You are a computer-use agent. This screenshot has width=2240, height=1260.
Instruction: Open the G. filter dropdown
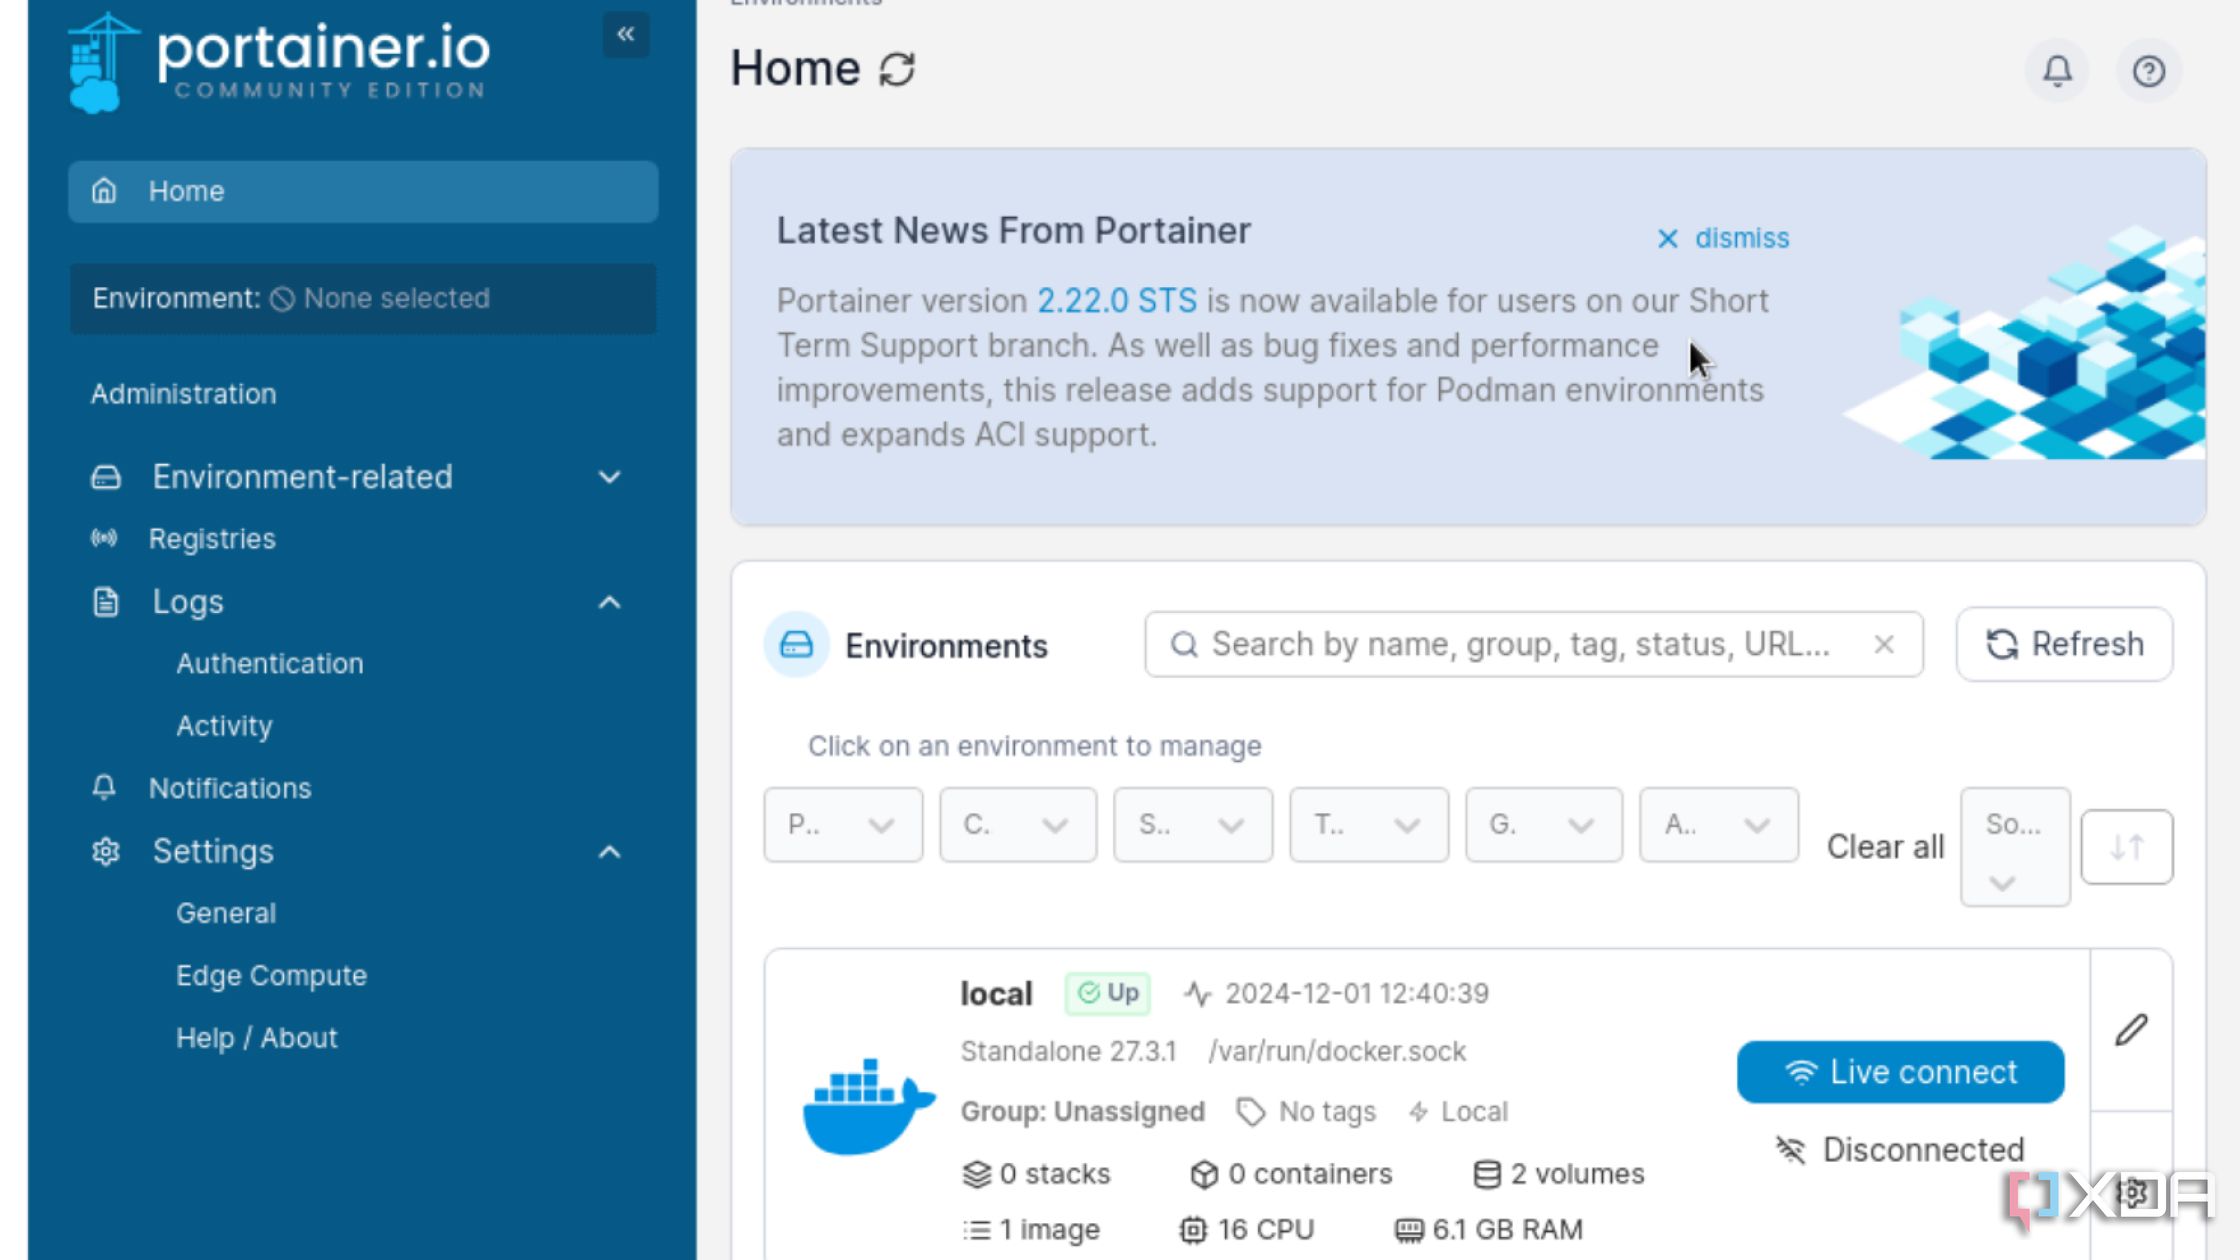point(1544,825)
